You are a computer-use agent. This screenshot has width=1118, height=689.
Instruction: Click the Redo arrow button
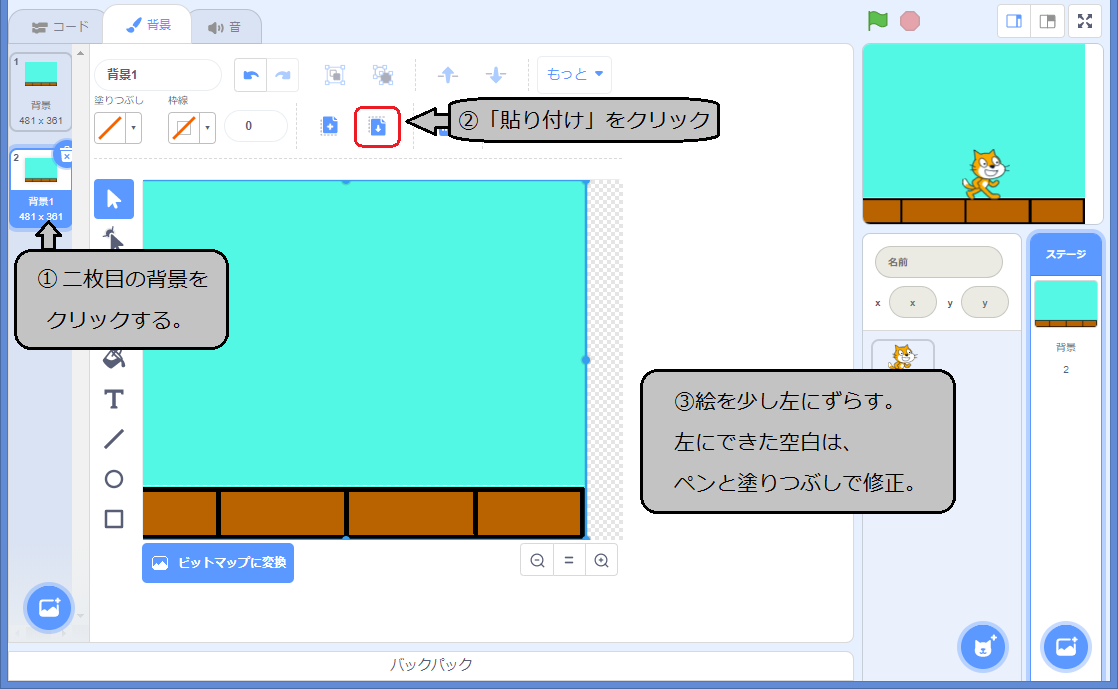(282, 75)
